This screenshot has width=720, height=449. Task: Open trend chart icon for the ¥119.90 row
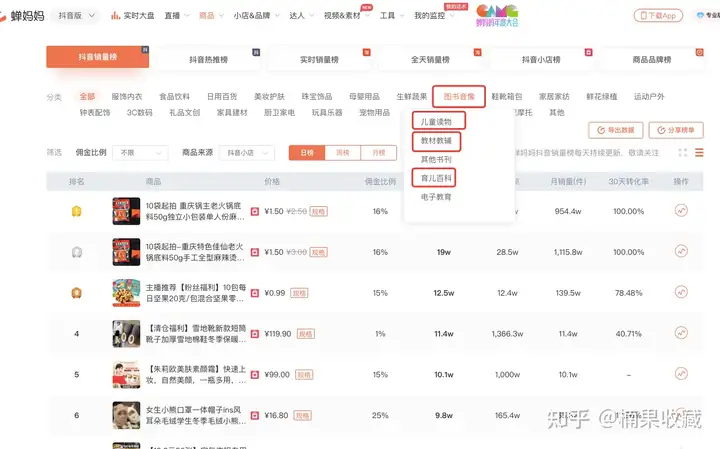[681, 333]
